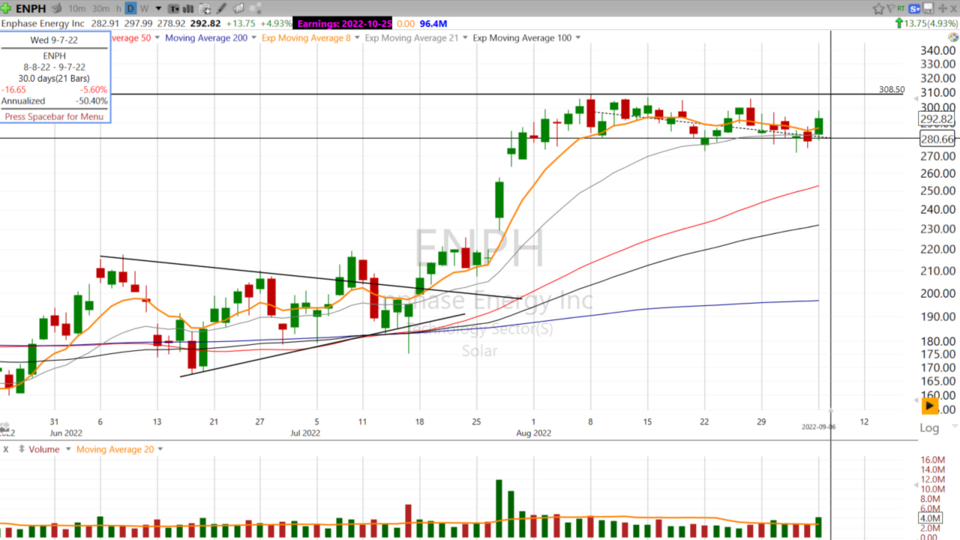Close the chart with the top X
Screen dimensions: 960x540
coord(953,9)
